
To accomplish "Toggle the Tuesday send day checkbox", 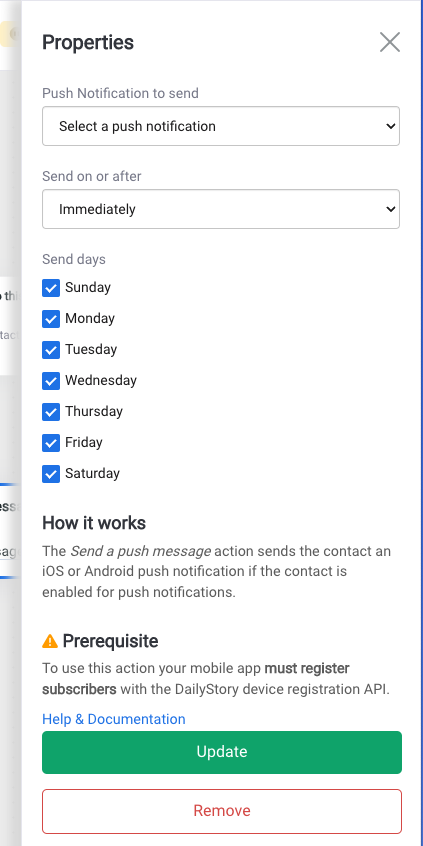I will (x=51, y=350).
